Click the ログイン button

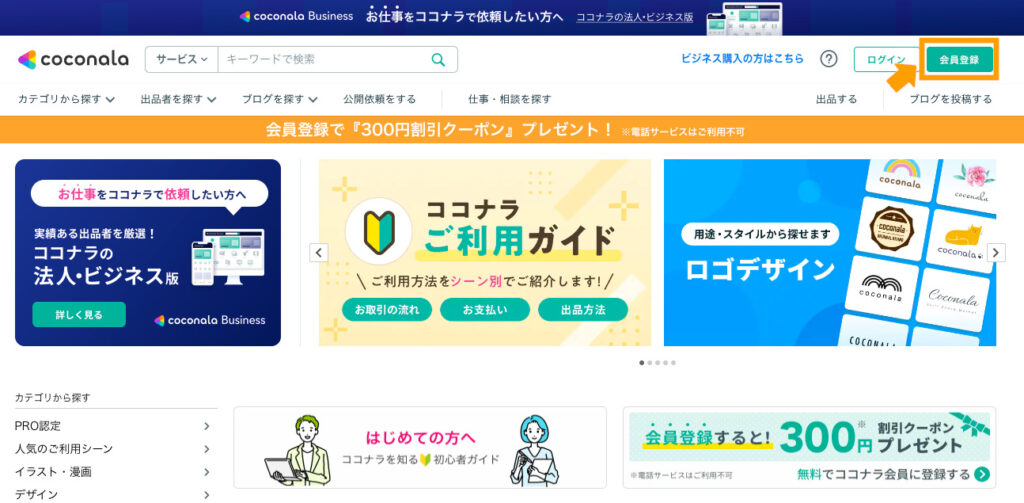tap(886, 59)
